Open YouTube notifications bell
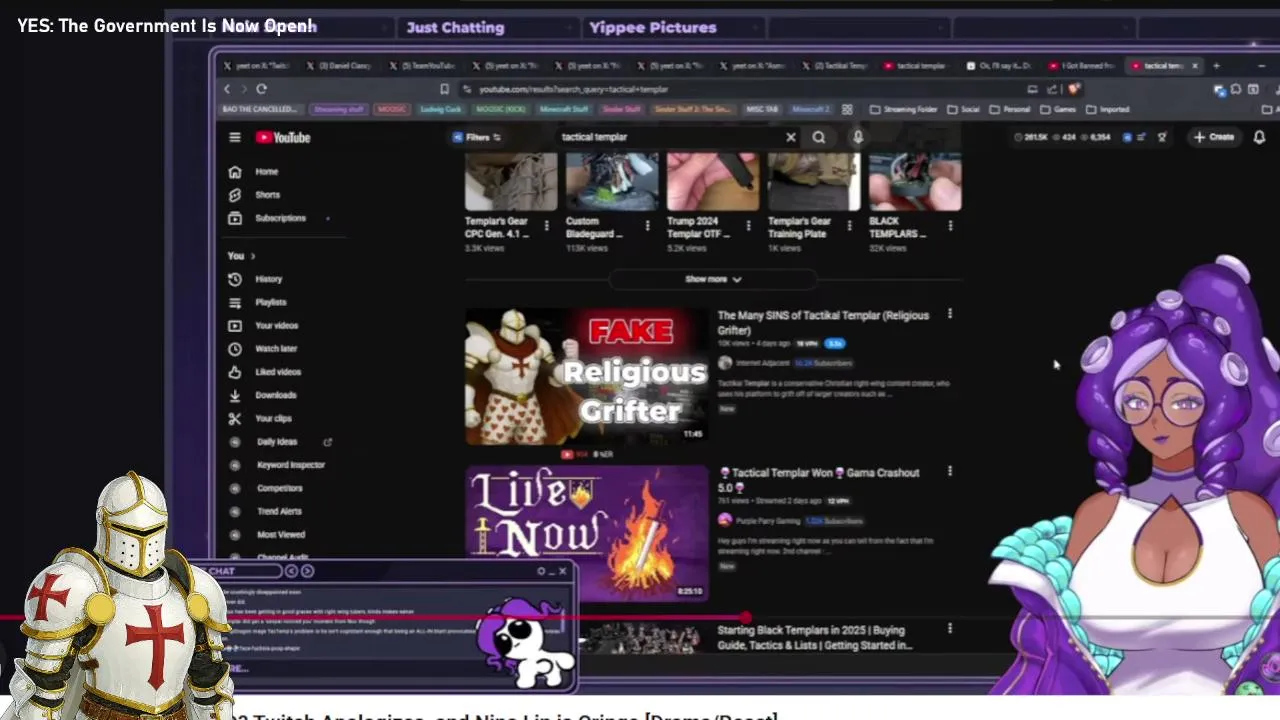The height and width of the screenshot is (720, 1280). click(x=1259, y=137)
